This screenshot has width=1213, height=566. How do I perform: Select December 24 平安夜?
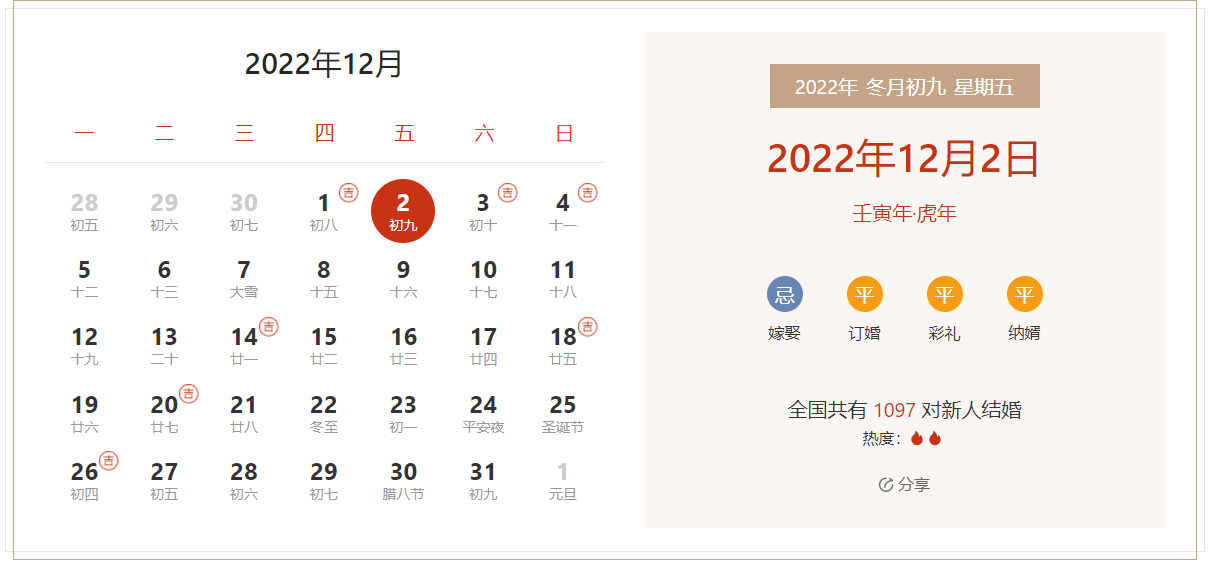483,414
